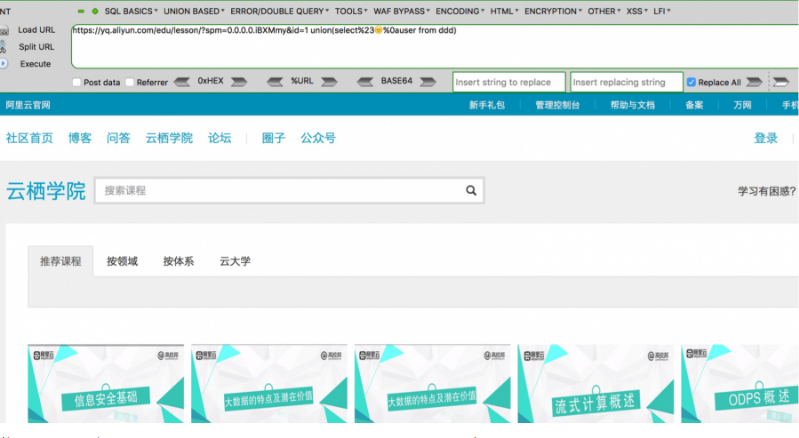Open the LFI dropdown menu

click(662, 11)
